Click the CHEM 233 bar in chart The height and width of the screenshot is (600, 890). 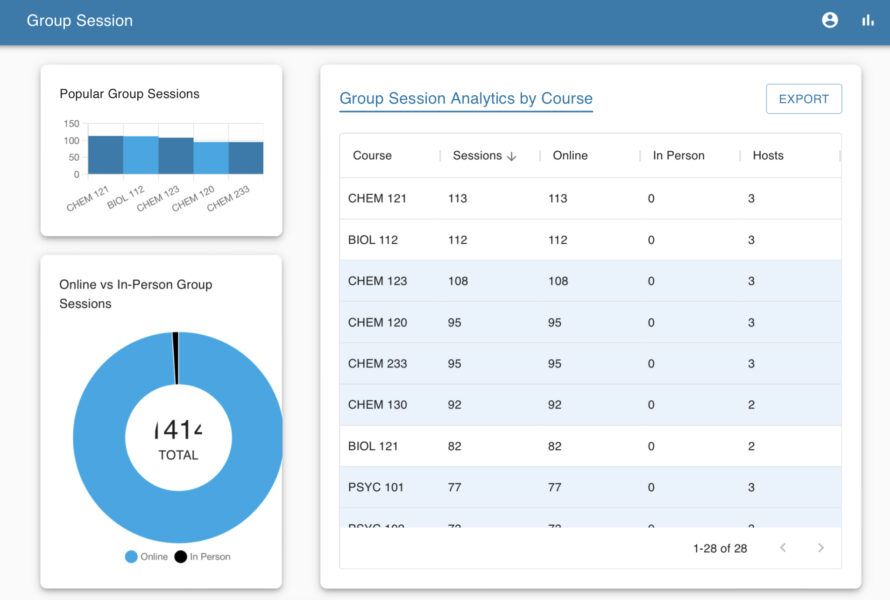tap(246, 158)
